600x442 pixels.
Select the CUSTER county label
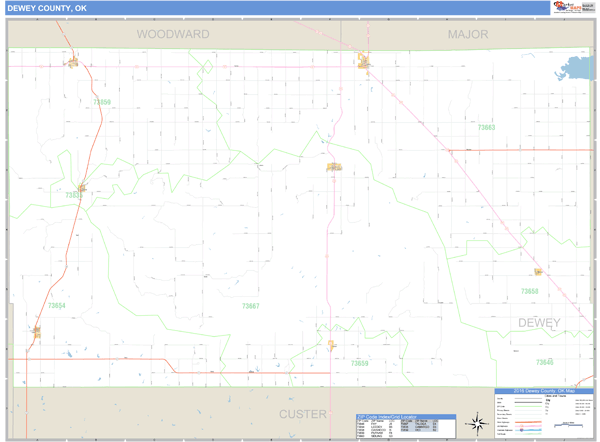(302, 414)
